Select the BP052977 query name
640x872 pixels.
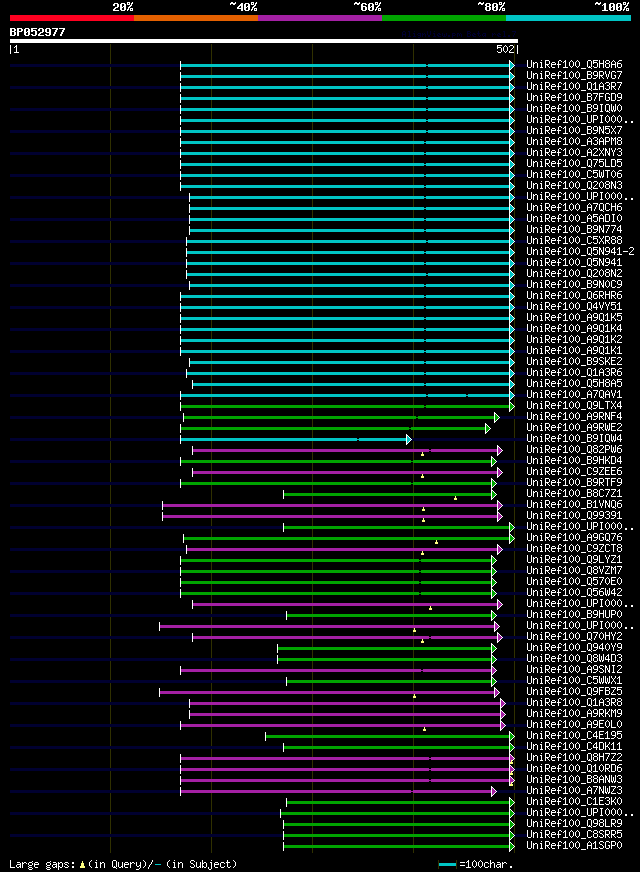[x=37, y=32]
